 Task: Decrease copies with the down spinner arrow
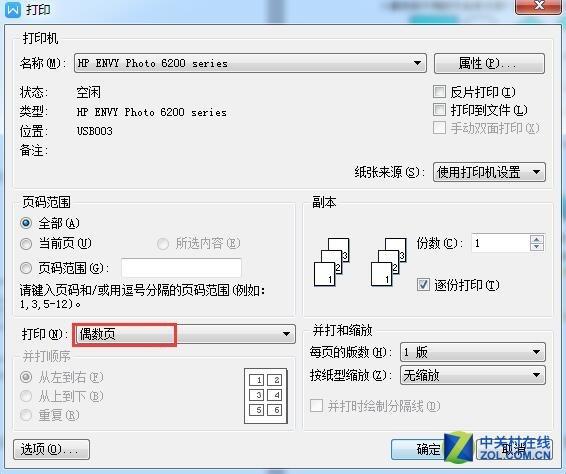[537, 247]
